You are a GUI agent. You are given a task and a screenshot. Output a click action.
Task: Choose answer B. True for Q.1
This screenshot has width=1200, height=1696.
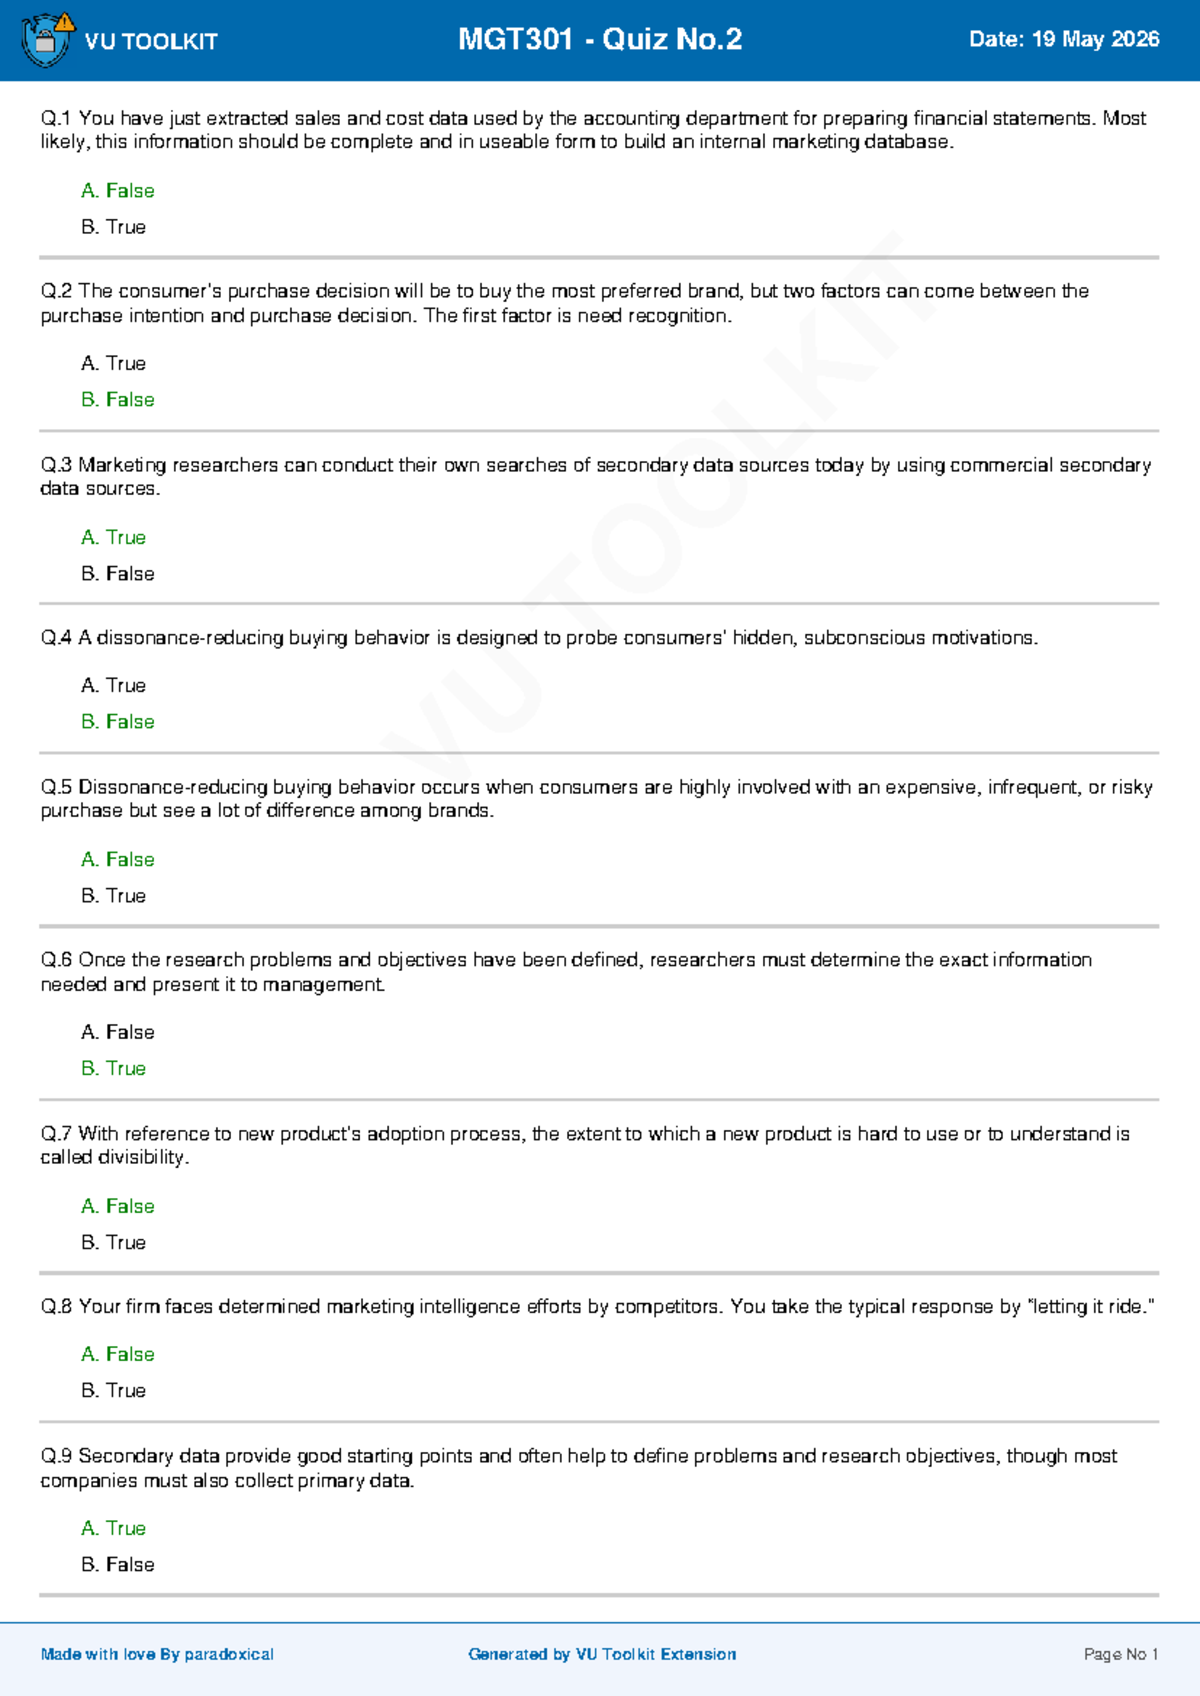coord(114,227)
